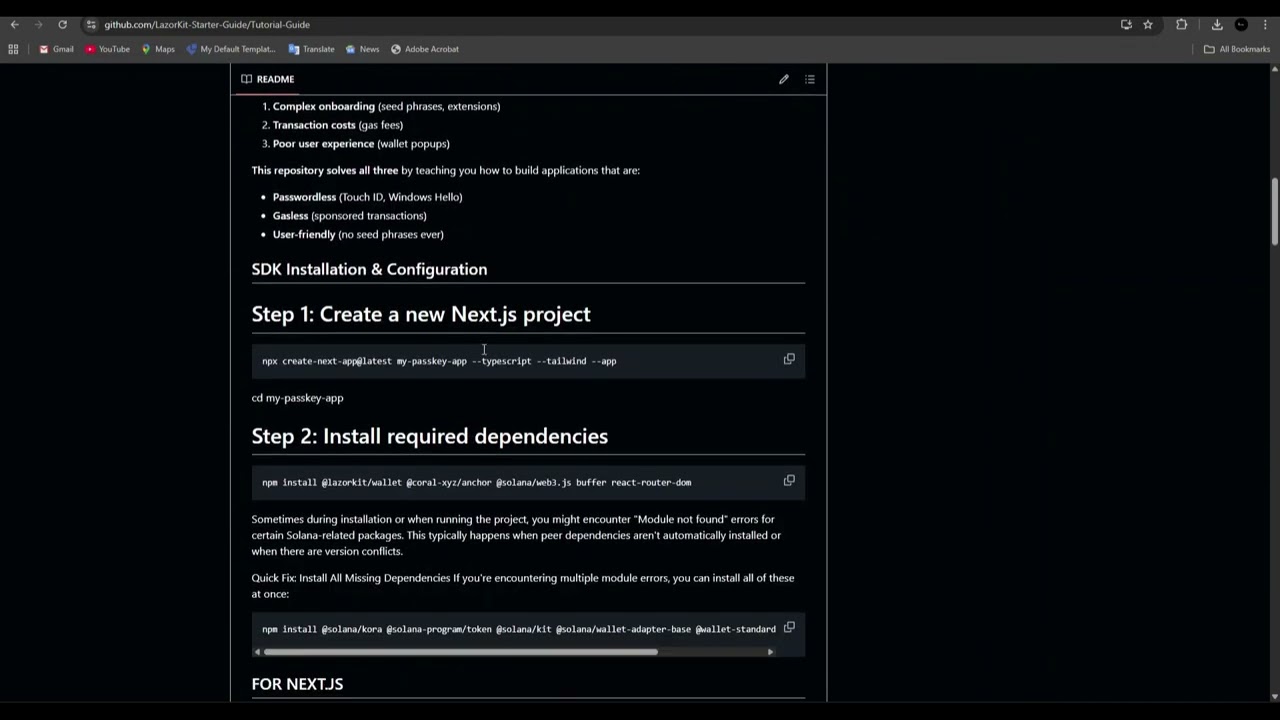Open the YouTube bookmark

pos(108,49)
